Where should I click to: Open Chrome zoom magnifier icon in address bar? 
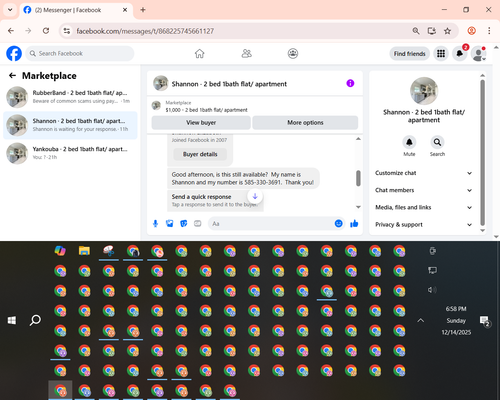click(x=416, y=31)
